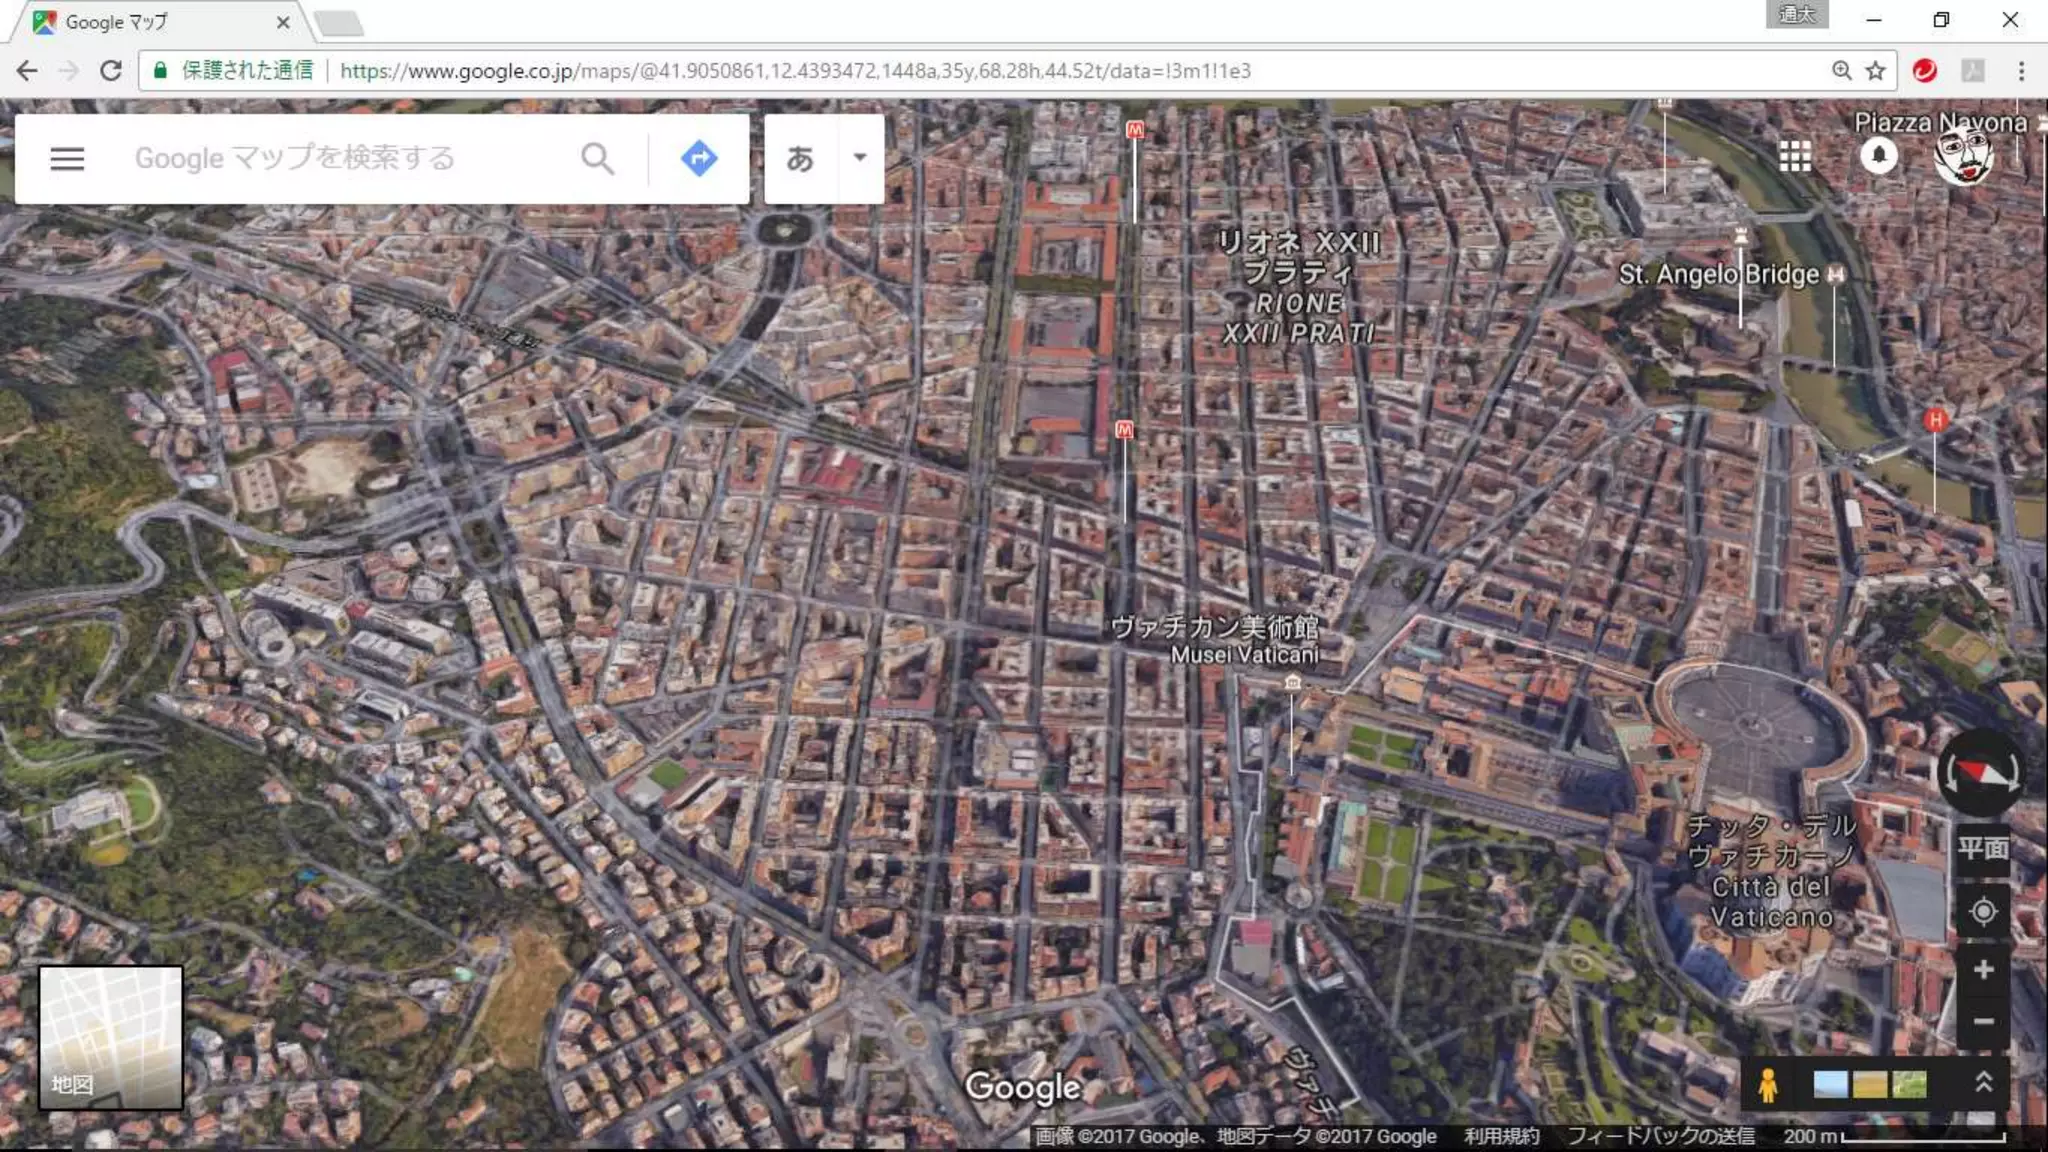This screenshot has width=2048, height=1152.
Task: Click フィードバックの送信 feedback link
Action: 1660,1136
